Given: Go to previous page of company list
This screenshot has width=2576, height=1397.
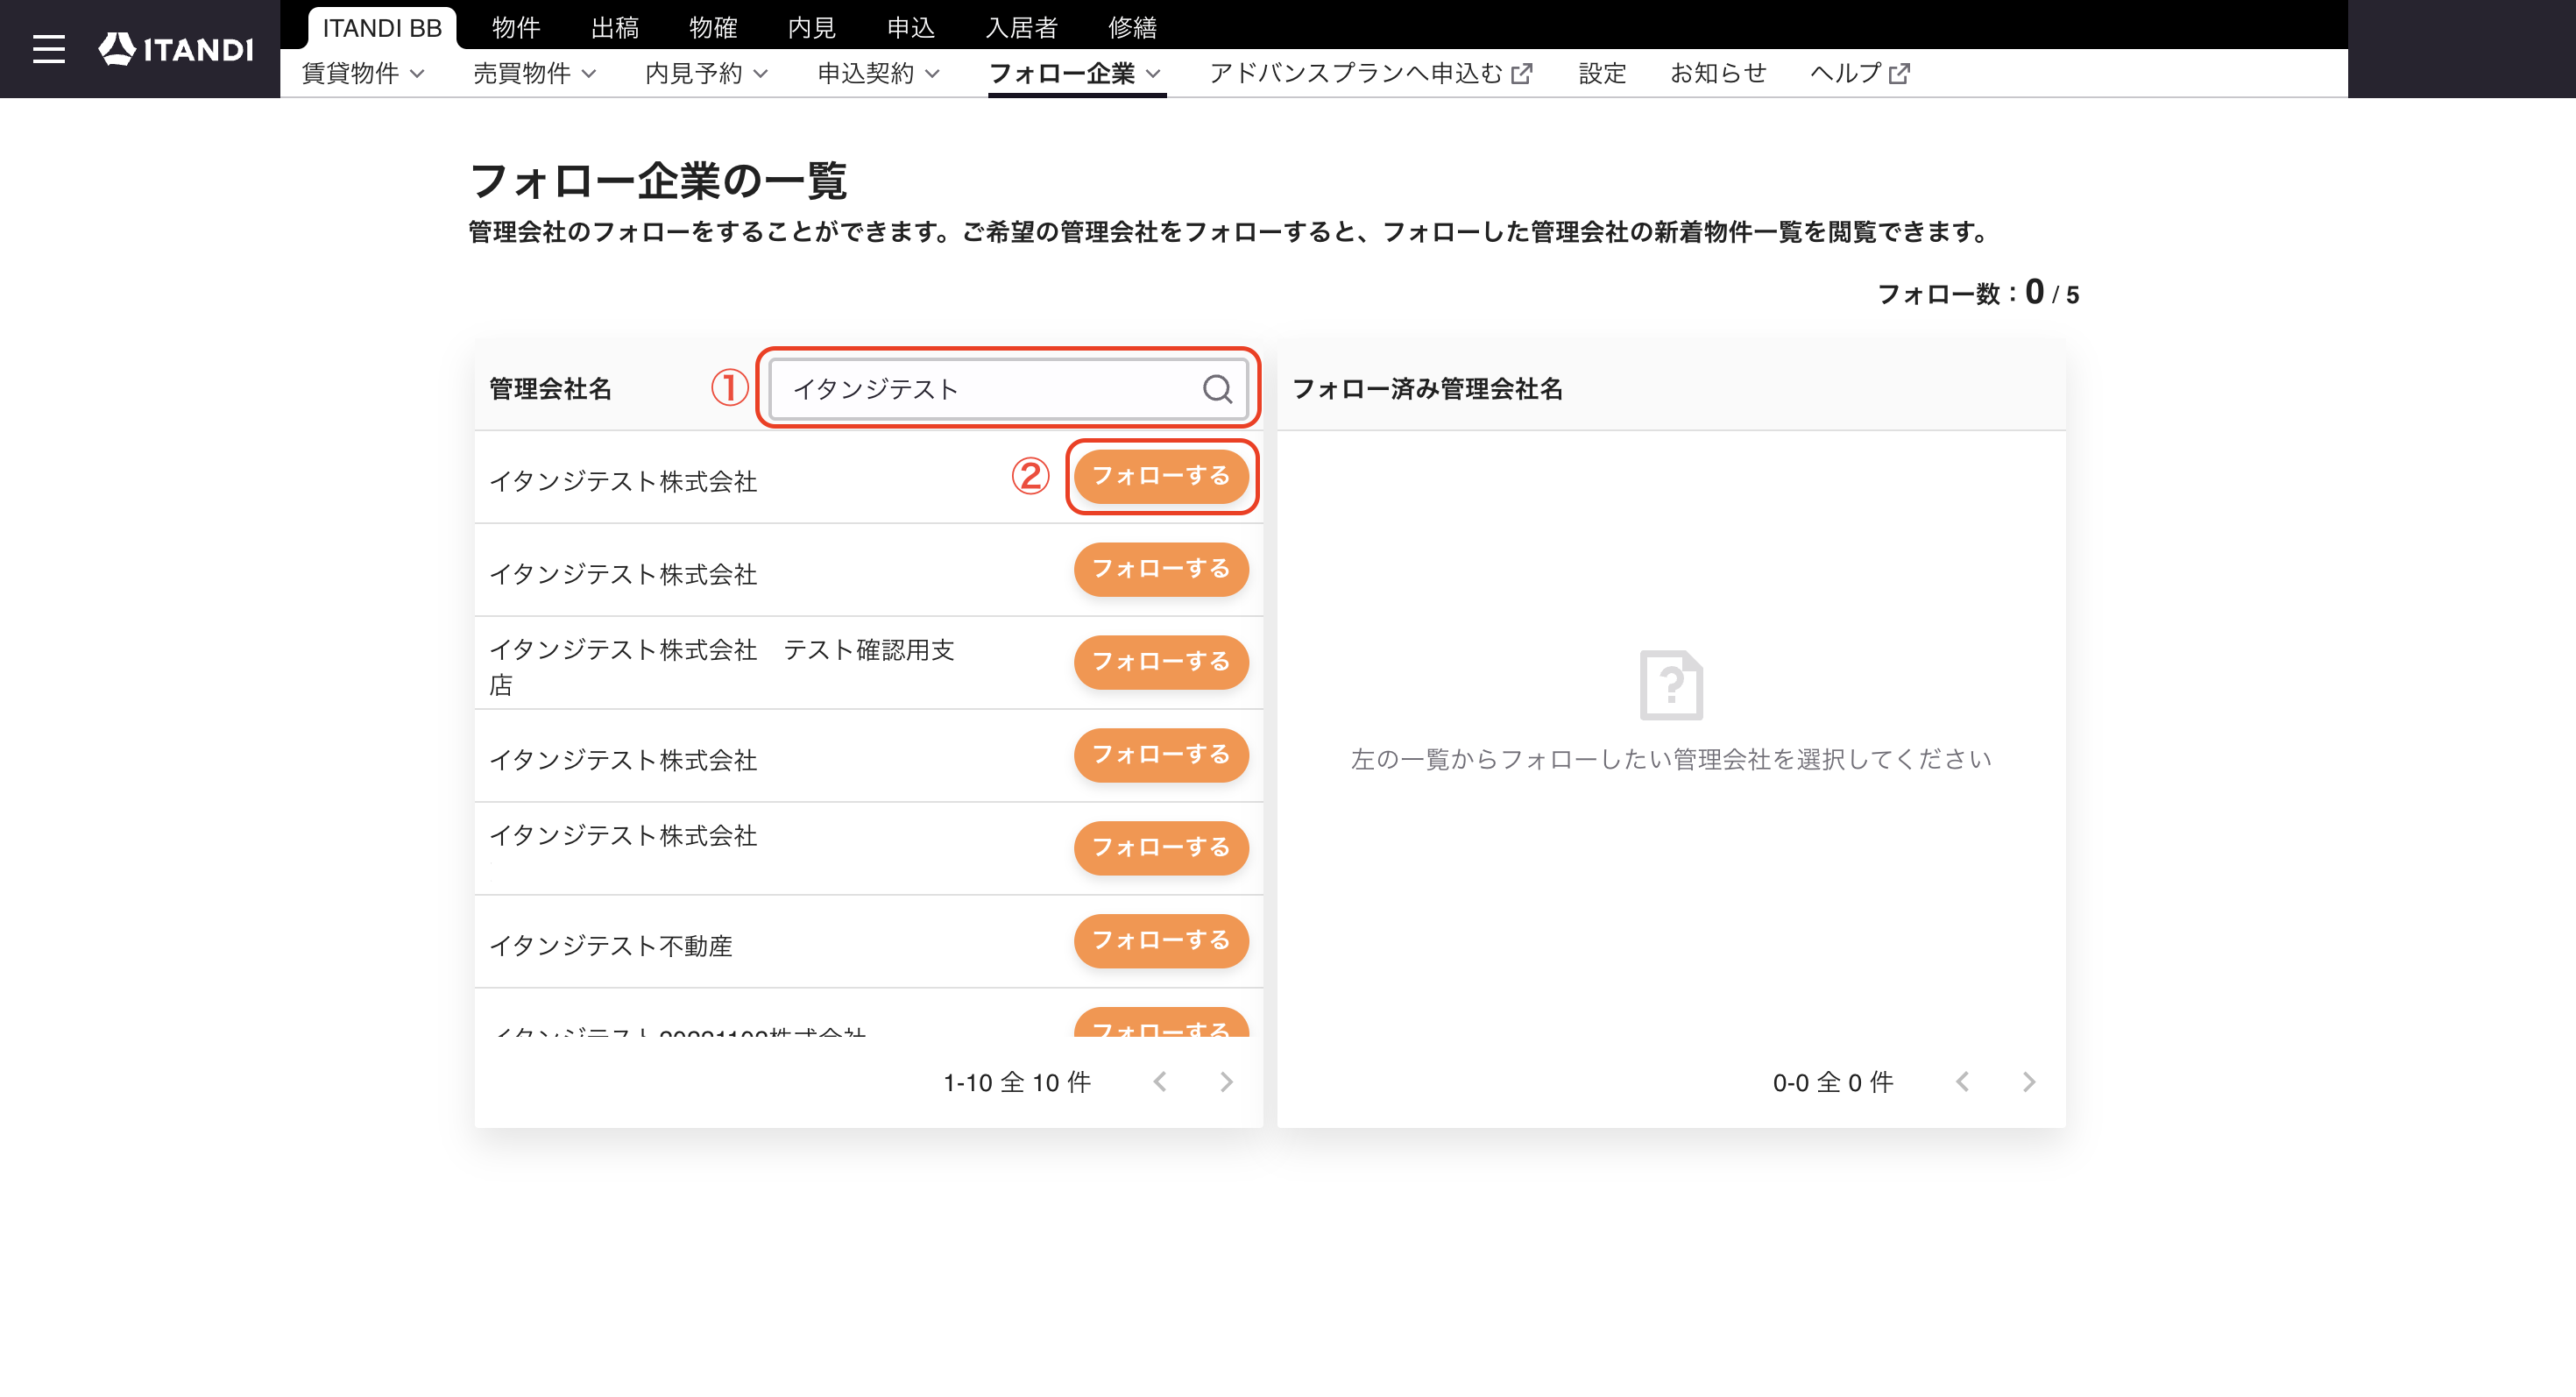Looking at the screenshot, I should coord(1160,1081).
